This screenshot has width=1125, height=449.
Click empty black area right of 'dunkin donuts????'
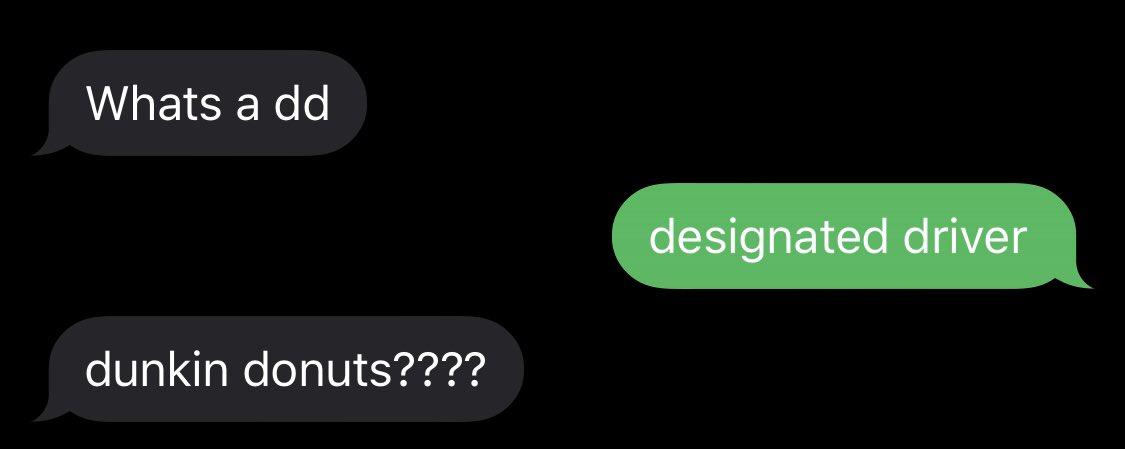[x=825, y=369]
